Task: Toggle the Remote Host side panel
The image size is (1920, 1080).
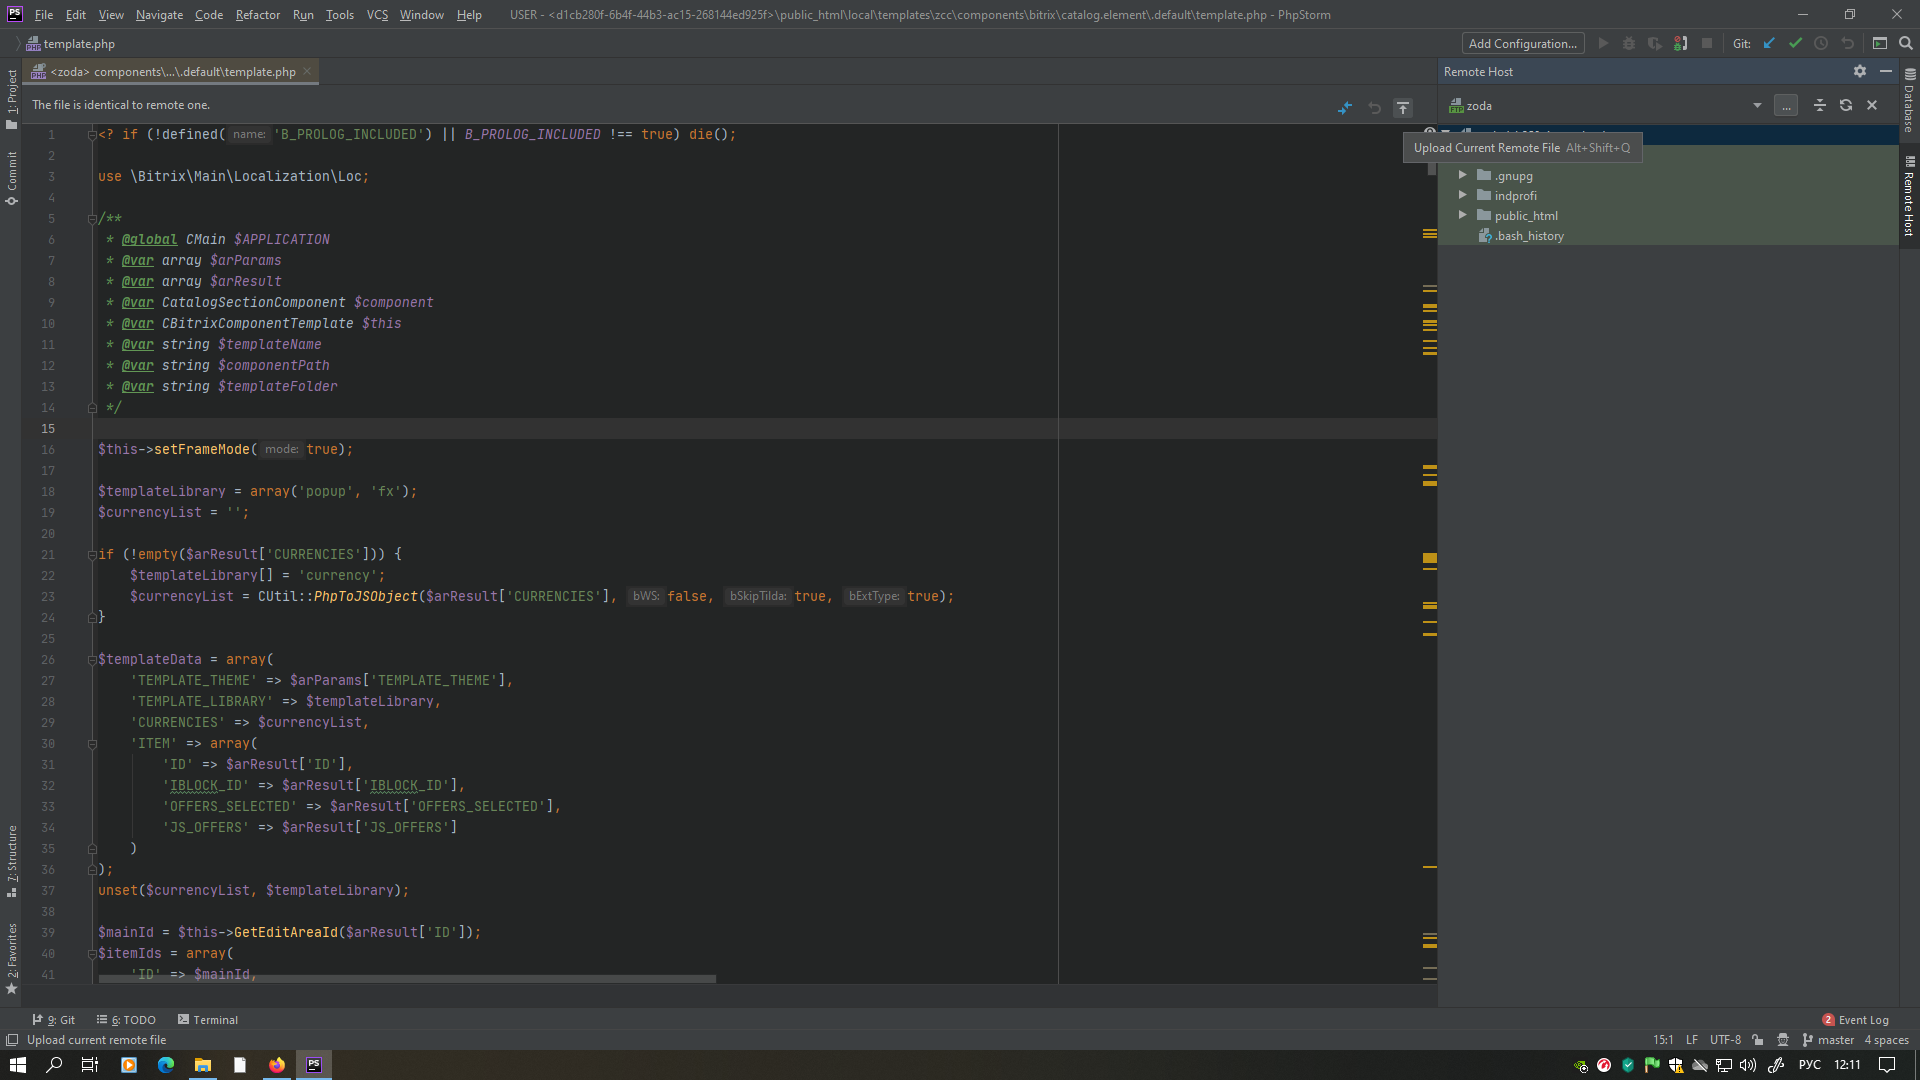Action: (x=1909, y=196)
